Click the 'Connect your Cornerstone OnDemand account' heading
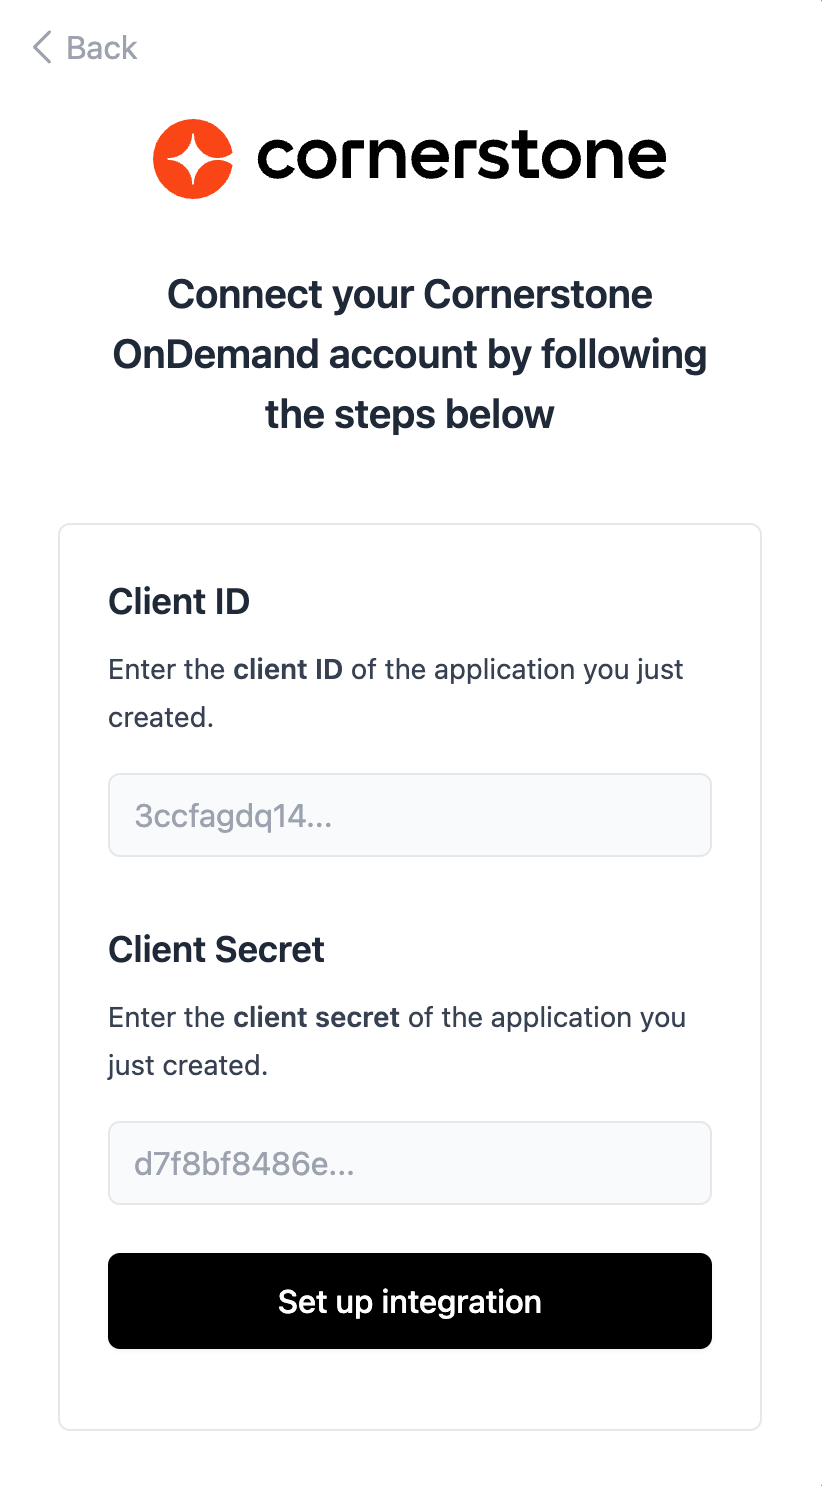The height and width of the screenshot is (1486, 822). pos(409,295)
